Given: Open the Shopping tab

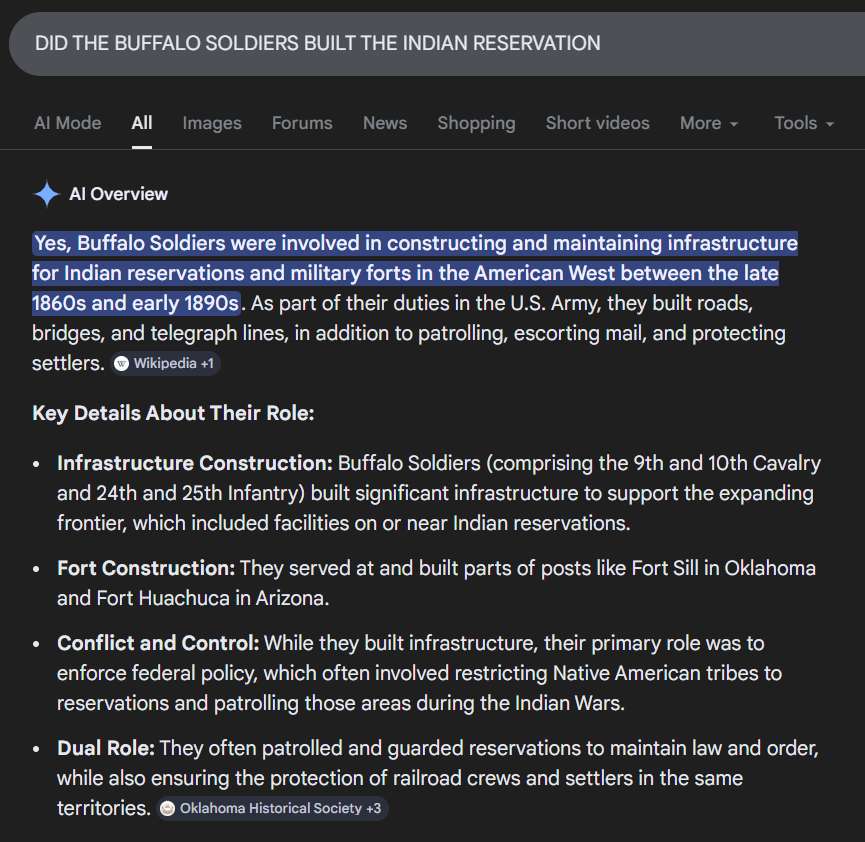Looking at the screenshot, I should click(x=477, y=123).
